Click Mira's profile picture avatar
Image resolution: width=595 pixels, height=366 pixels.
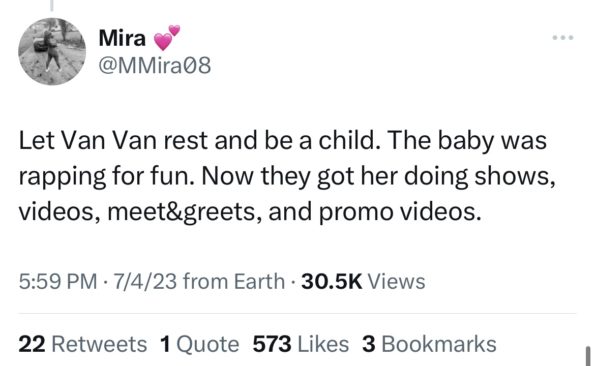pos(52,51)
